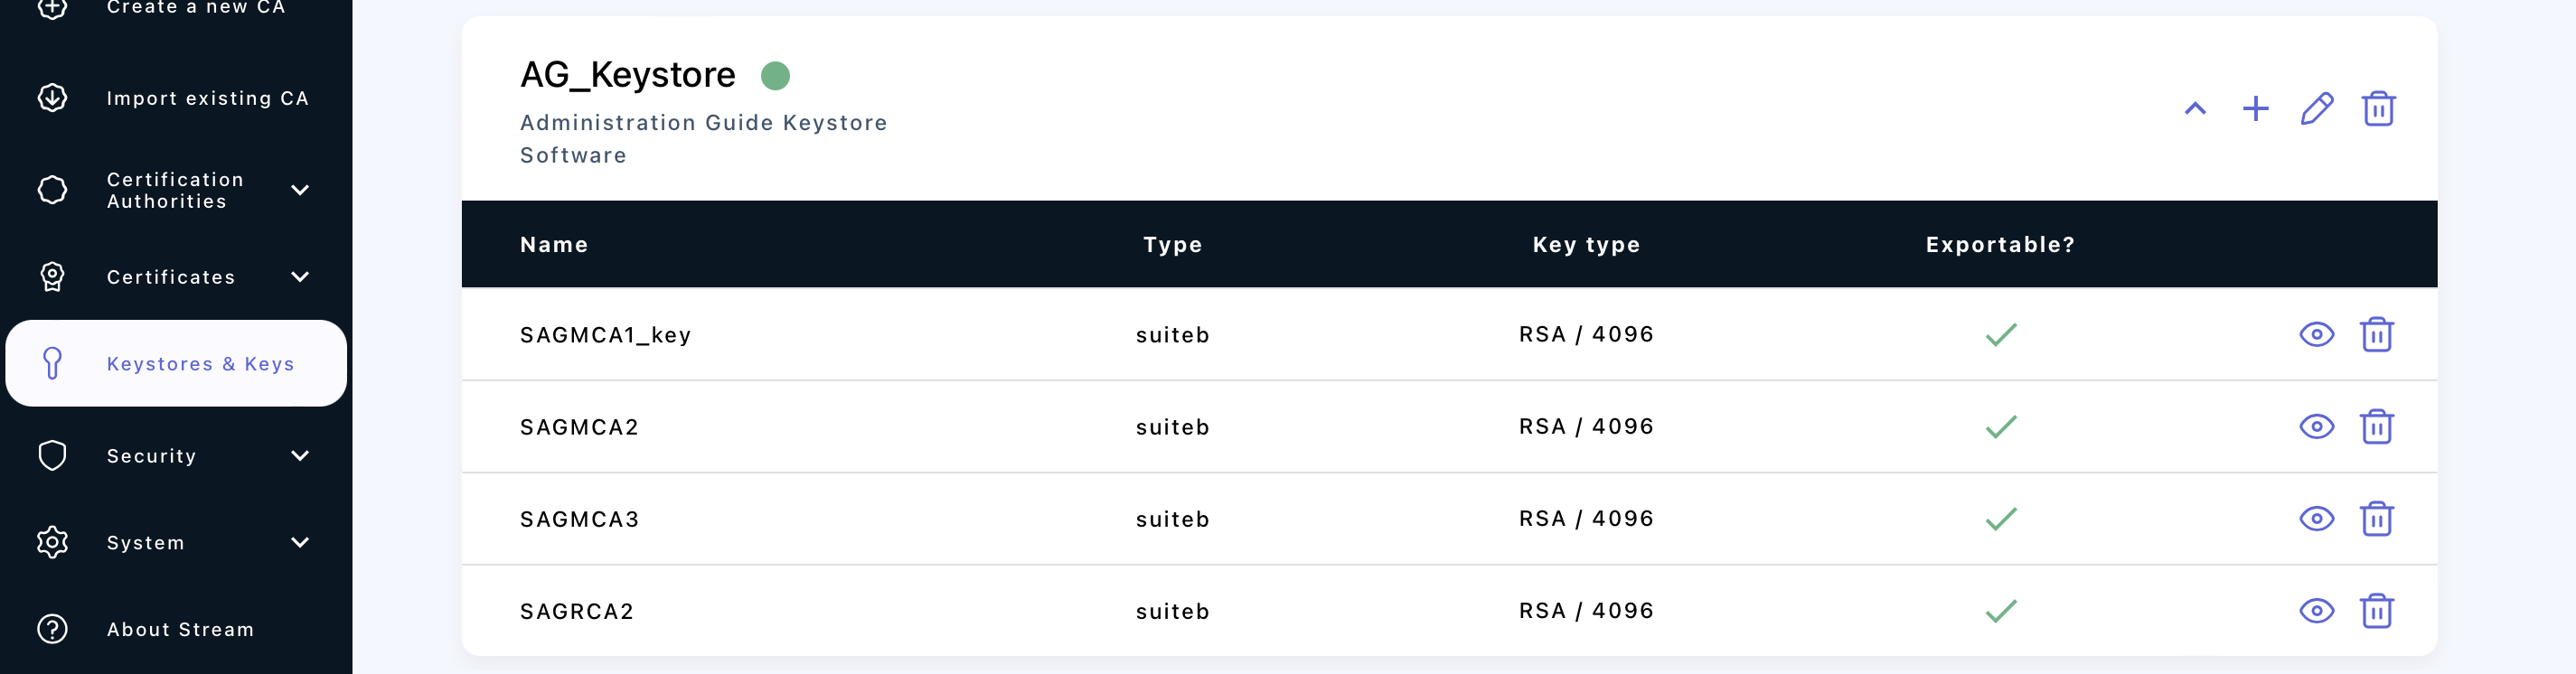
Task: Collapse the AG_Keystore panel with the chevron
Action: click(x=2195, y=110)
